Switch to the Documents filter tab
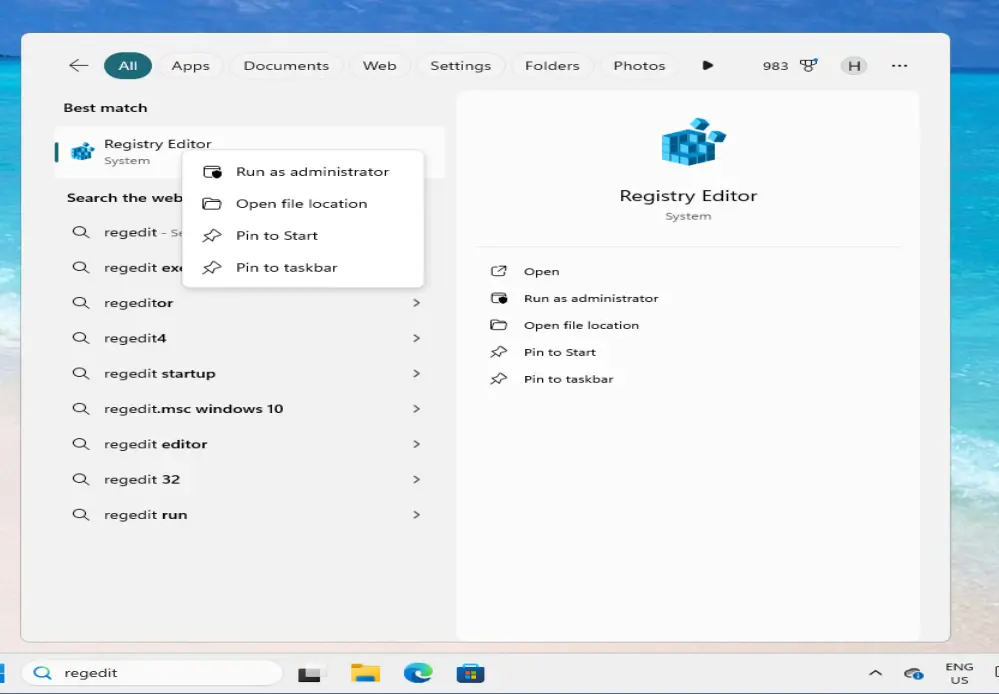Image resolution: width=999 pixels, height=694 pixels. coord(286,66)
